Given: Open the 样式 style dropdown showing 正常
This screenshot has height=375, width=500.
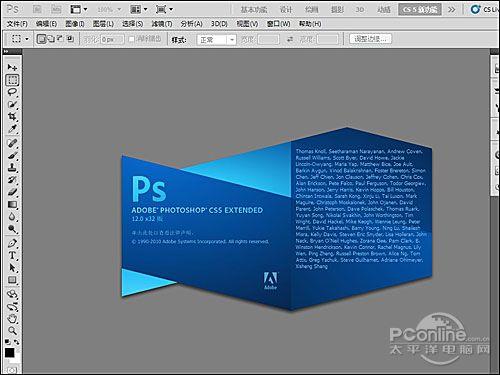Looking at the screenshot, I should pyautogui.click(x=216, y=40).
